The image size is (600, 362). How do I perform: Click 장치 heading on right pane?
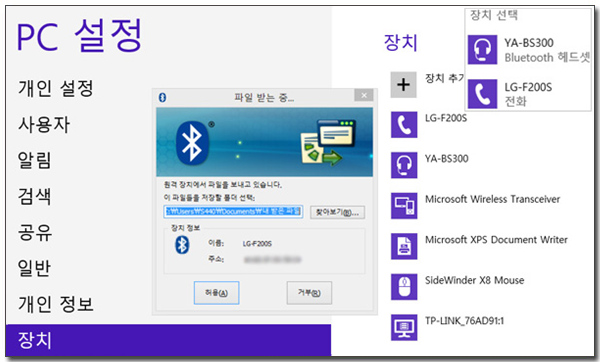(x=401, y=42)
